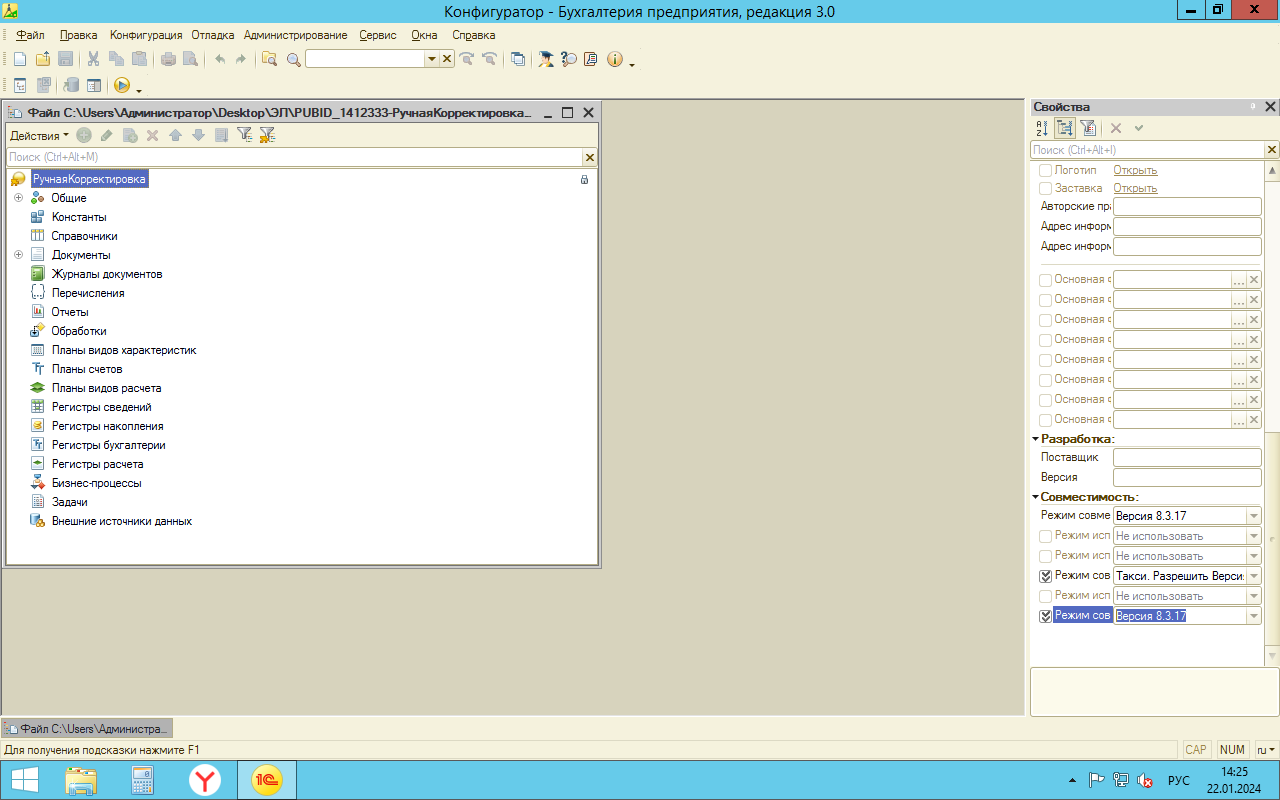
Task: Toggle properties by categories icon
Action: pyautogui.click(x=1064, y=128)
